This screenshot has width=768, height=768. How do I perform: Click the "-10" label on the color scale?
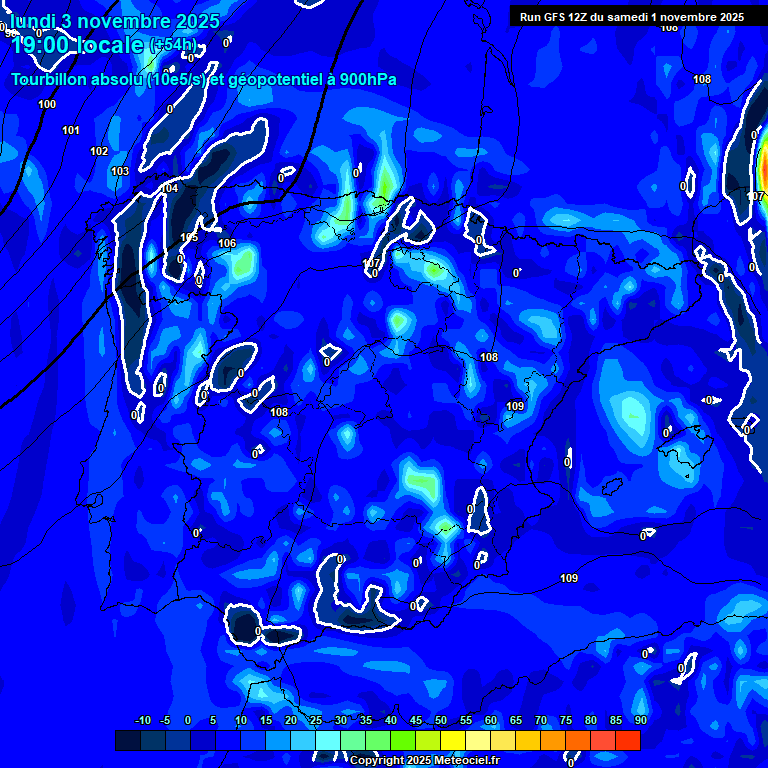142,720
